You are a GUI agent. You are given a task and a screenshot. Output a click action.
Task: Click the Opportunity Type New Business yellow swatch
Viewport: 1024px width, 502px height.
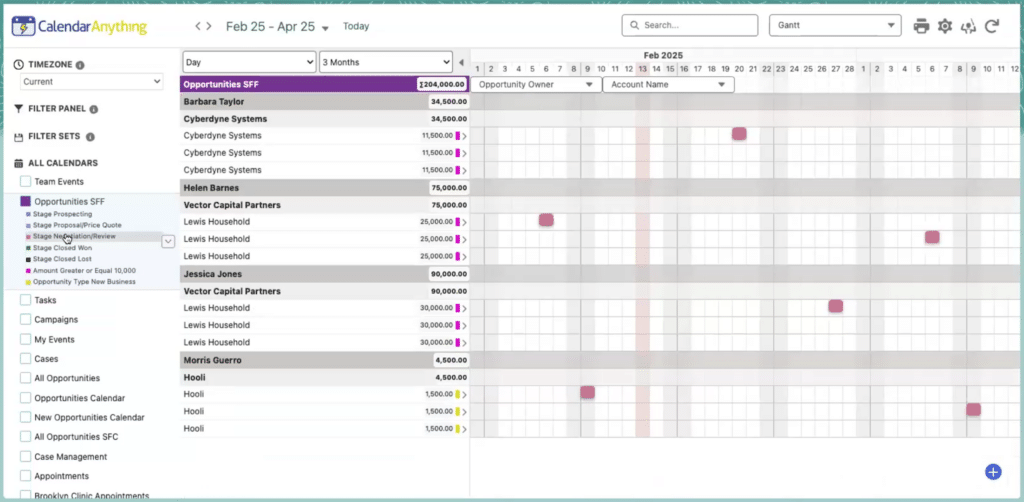tap(28, 282)
